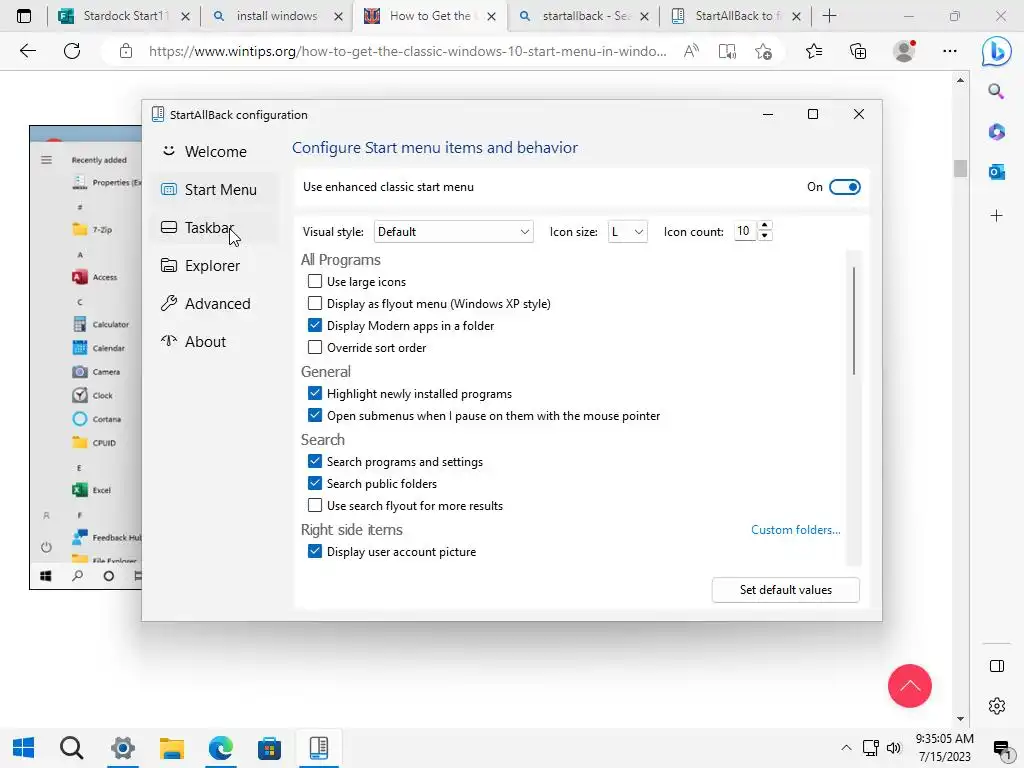Toggle the enhanced classic start menu switch

click(x=844, y=187)
